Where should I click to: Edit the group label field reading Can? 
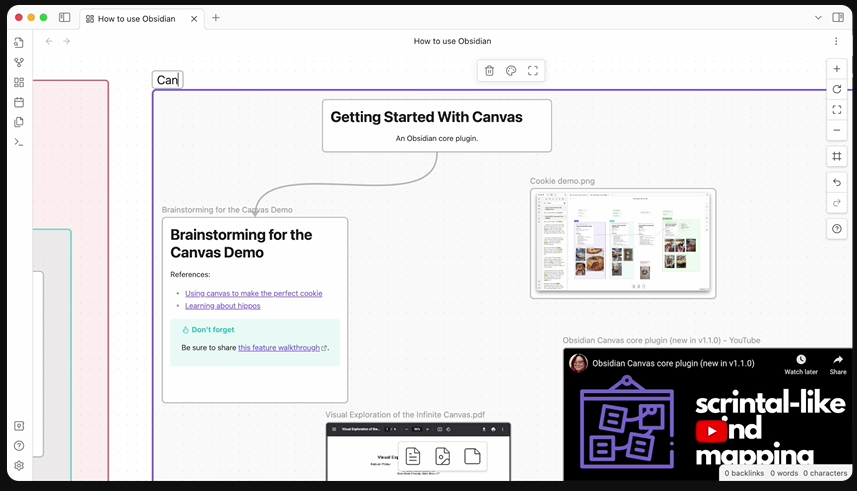click(x=167, y=80)
